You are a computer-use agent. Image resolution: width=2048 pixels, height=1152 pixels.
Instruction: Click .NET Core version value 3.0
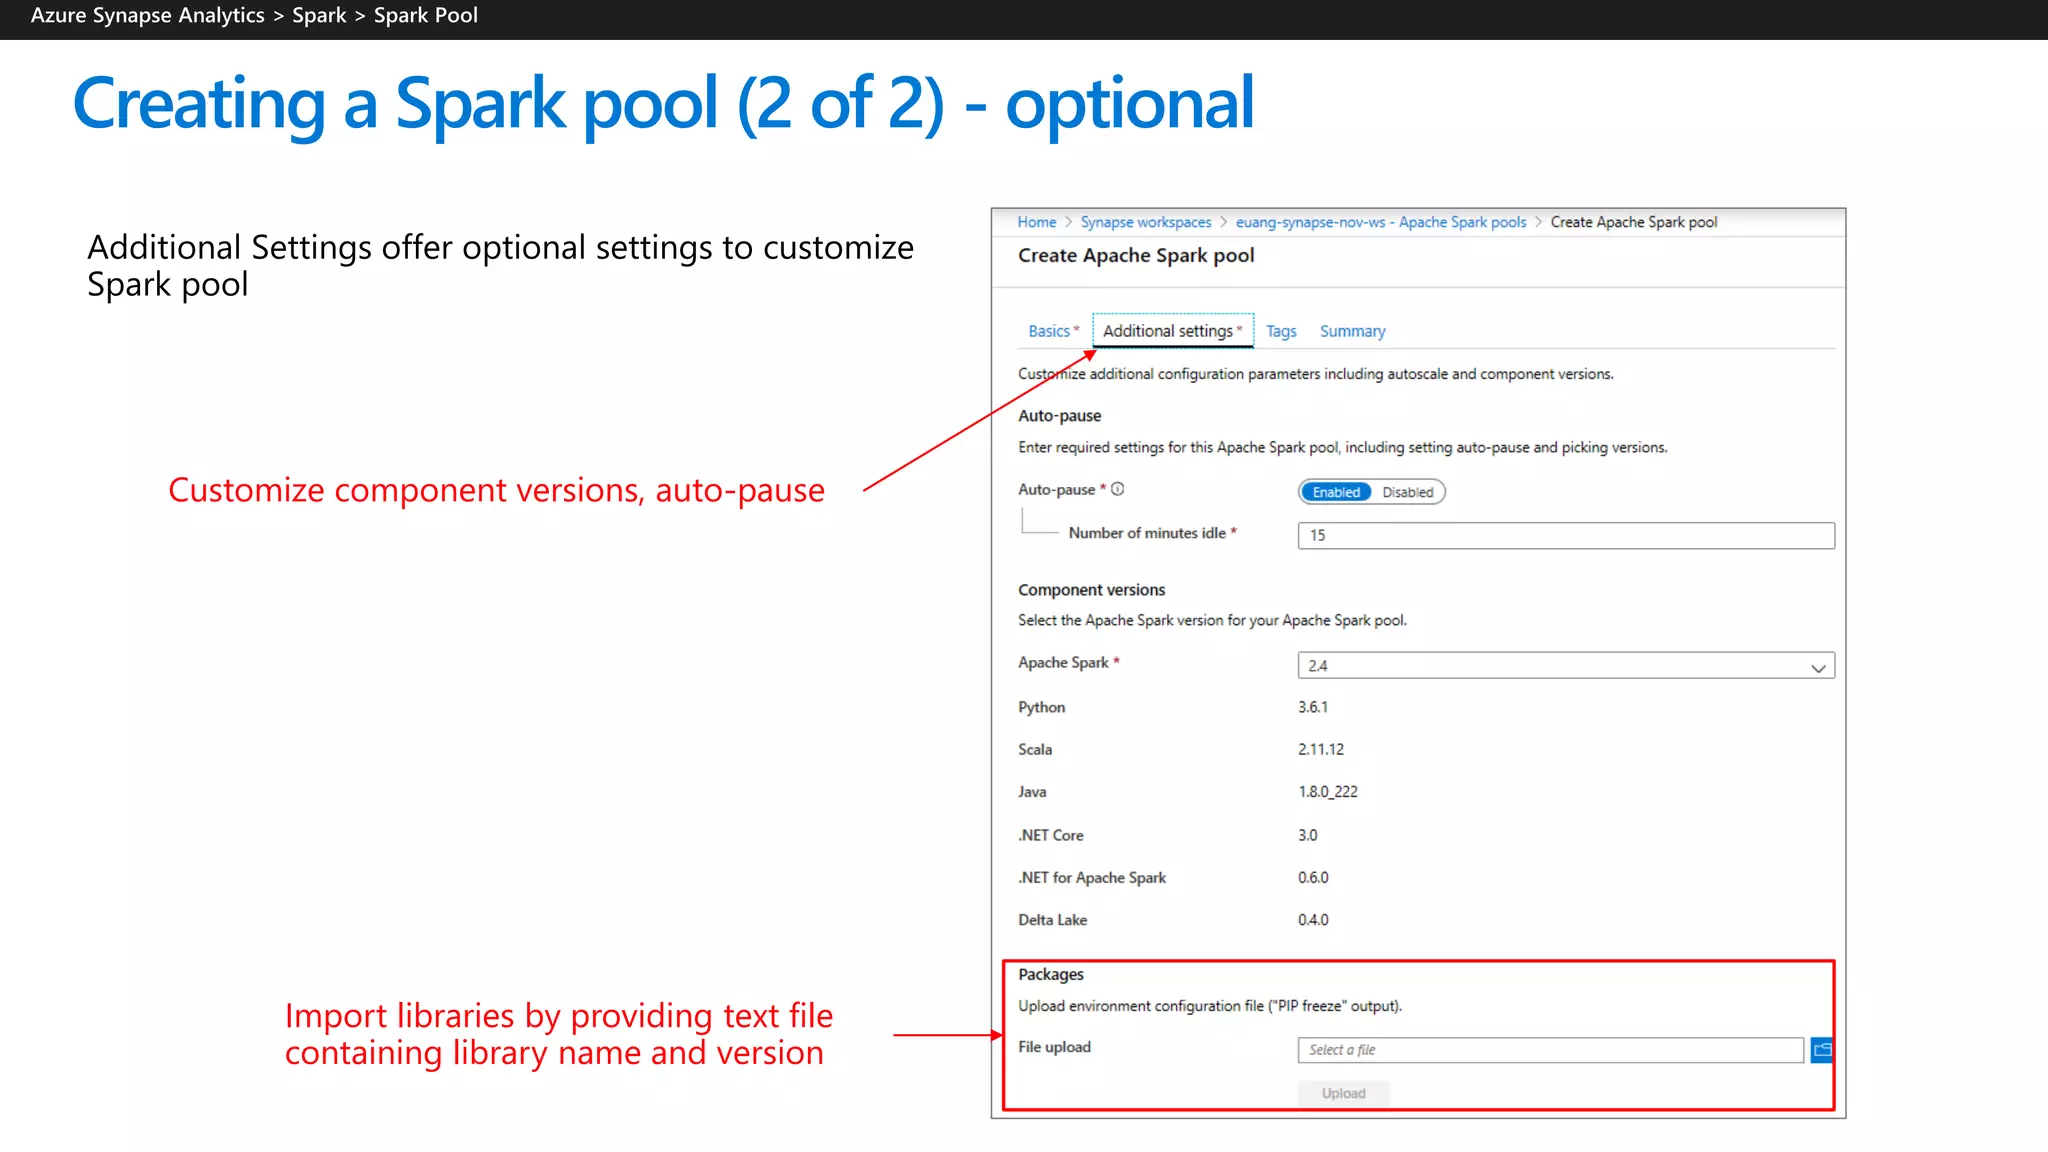(x=1308, y=835)
